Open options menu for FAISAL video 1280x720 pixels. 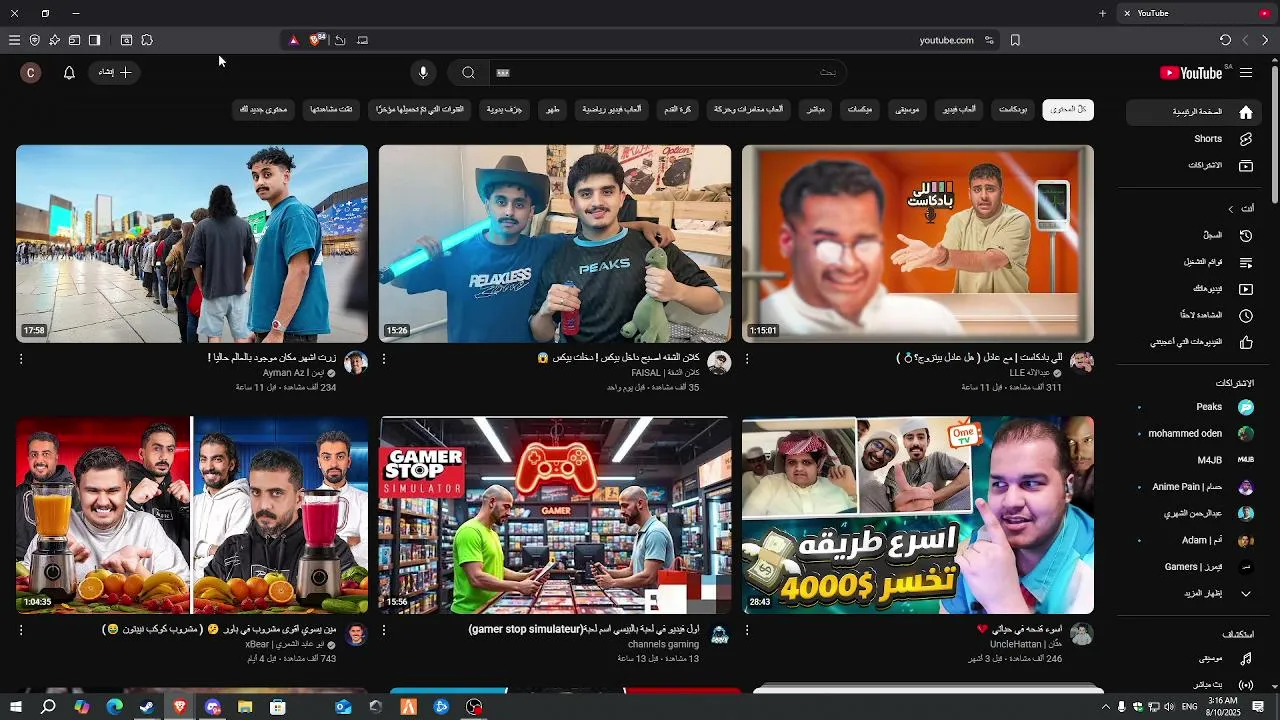pyautogui.click(x=384, y=358)
